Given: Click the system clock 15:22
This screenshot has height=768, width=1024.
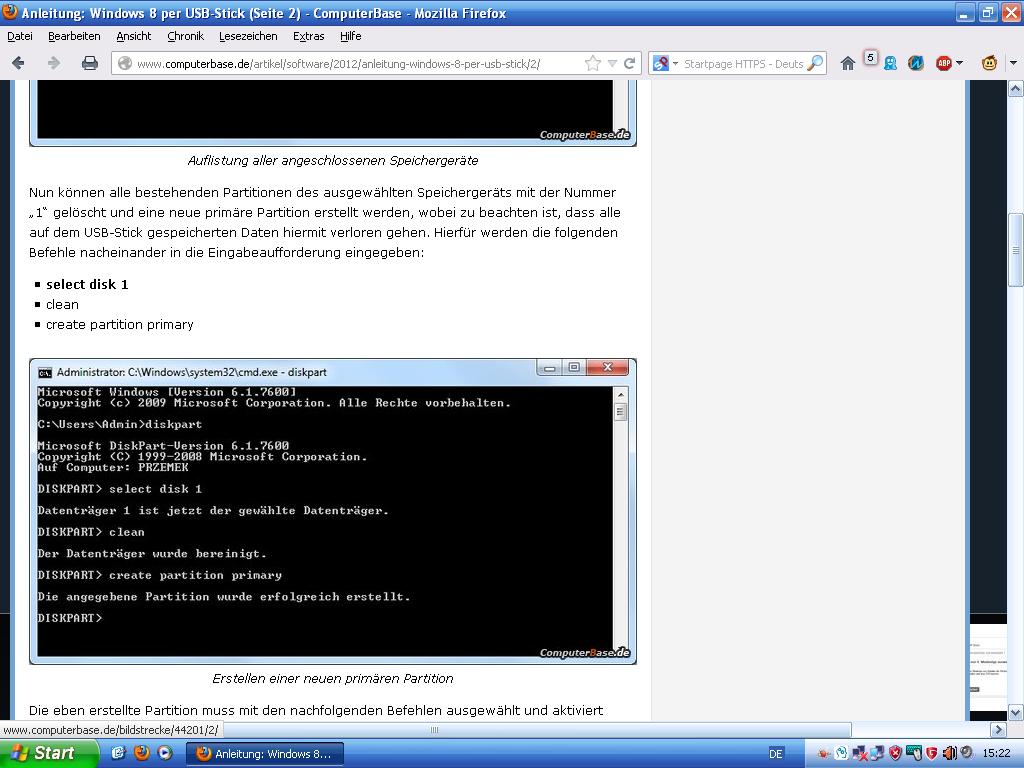Looking at the screenshot, I should (996, 754).
